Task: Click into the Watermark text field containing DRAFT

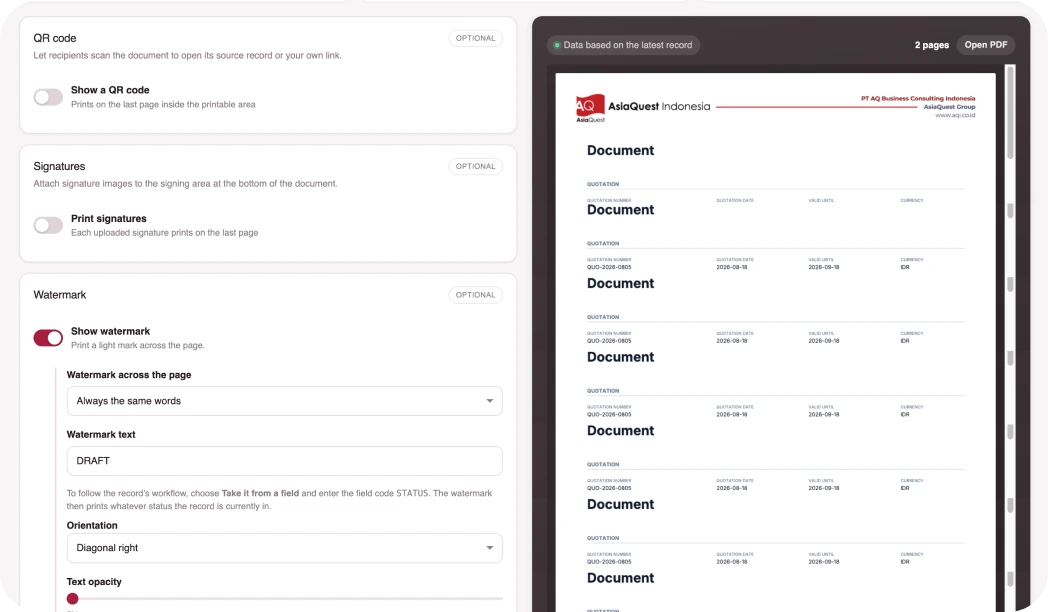Action: click(x=284, y=461)
